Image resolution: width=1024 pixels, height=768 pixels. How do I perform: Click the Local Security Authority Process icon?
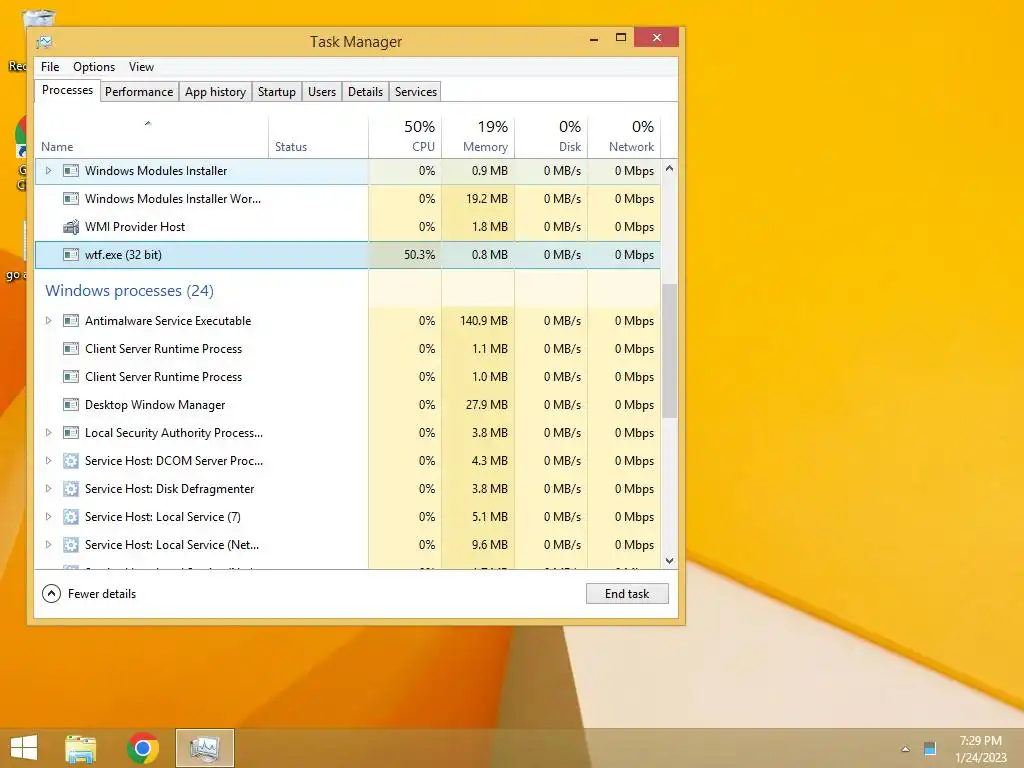pos(71,433)
